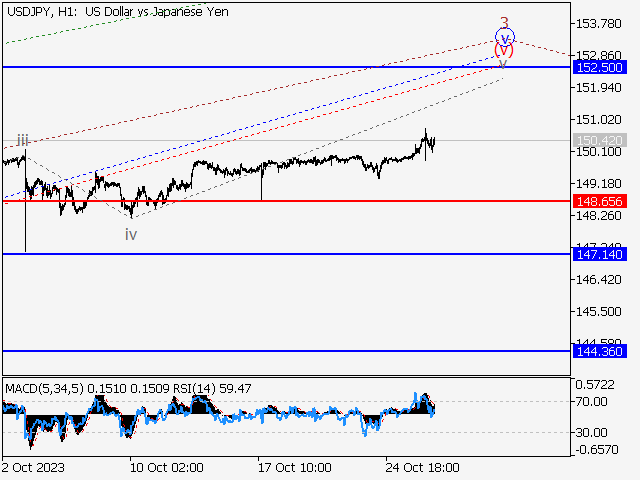This screenshot has height=480, width=640.
Task: Click the 148.260 price scale value
Action: tap(598, 216)
